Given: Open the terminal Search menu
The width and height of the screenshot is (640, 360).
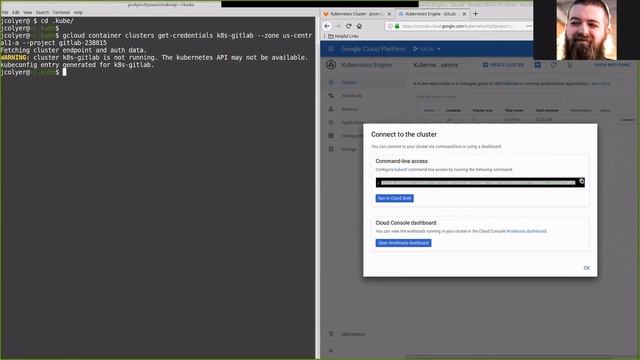Looking at the screenshot, I should pyautogui.click(x=42, y=13).
